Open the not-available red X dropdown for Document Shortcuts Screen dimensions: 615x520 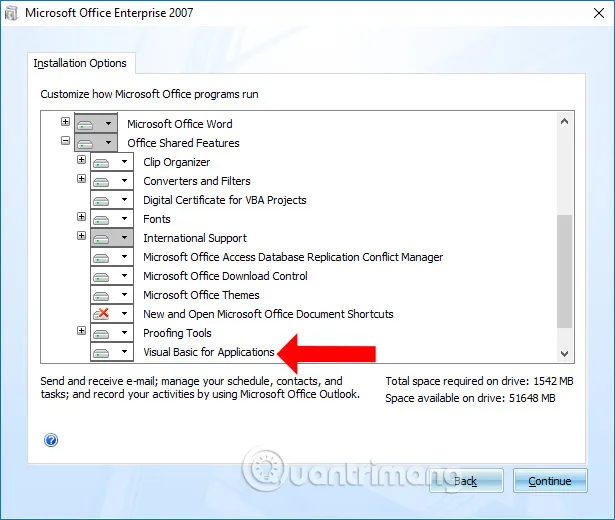112,314
